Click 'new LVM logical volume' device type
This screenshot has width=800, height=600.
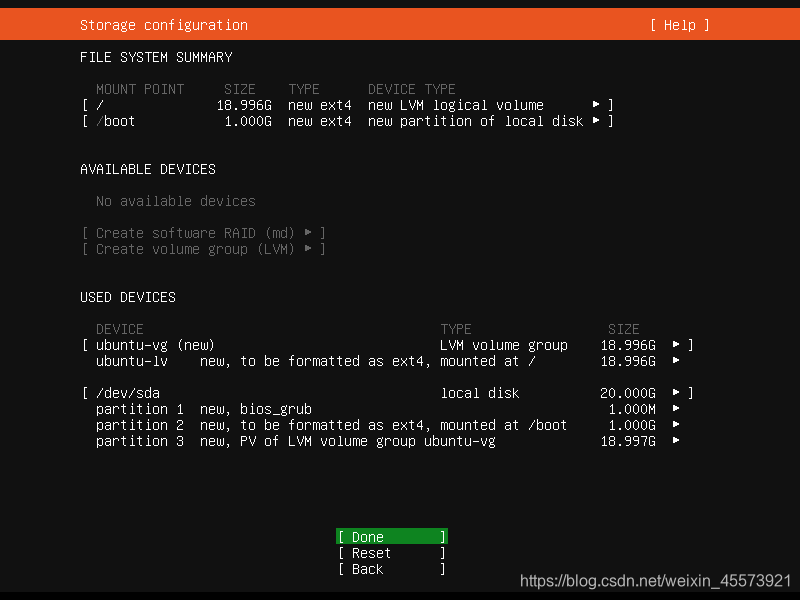456,105
